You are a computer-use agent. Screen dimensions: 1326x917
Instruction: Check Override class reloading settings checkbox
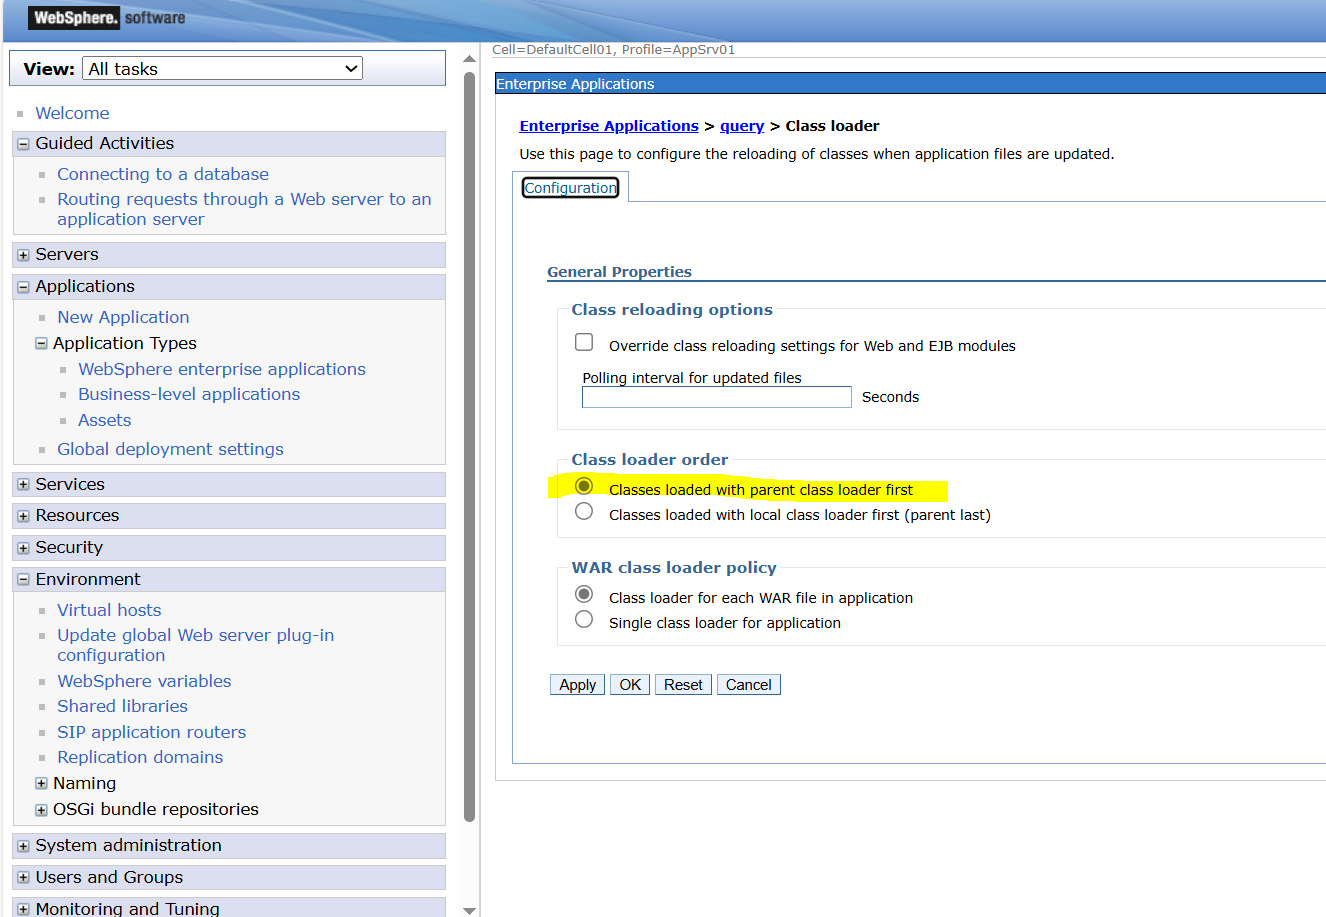point(584,342)
